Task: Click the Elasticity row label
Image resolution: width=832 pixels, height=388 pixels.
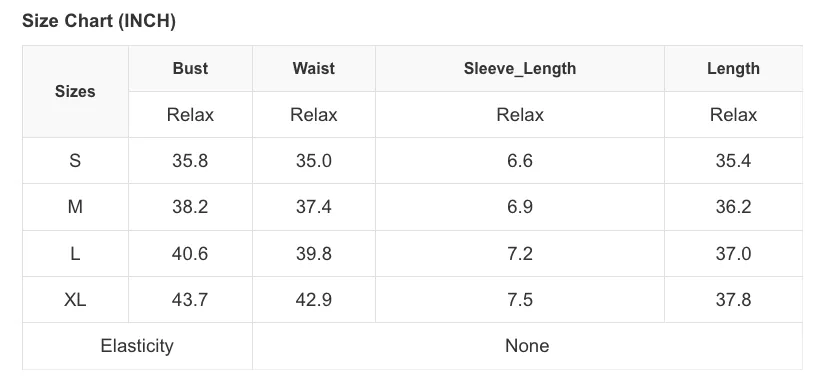Action: (137, 346)
